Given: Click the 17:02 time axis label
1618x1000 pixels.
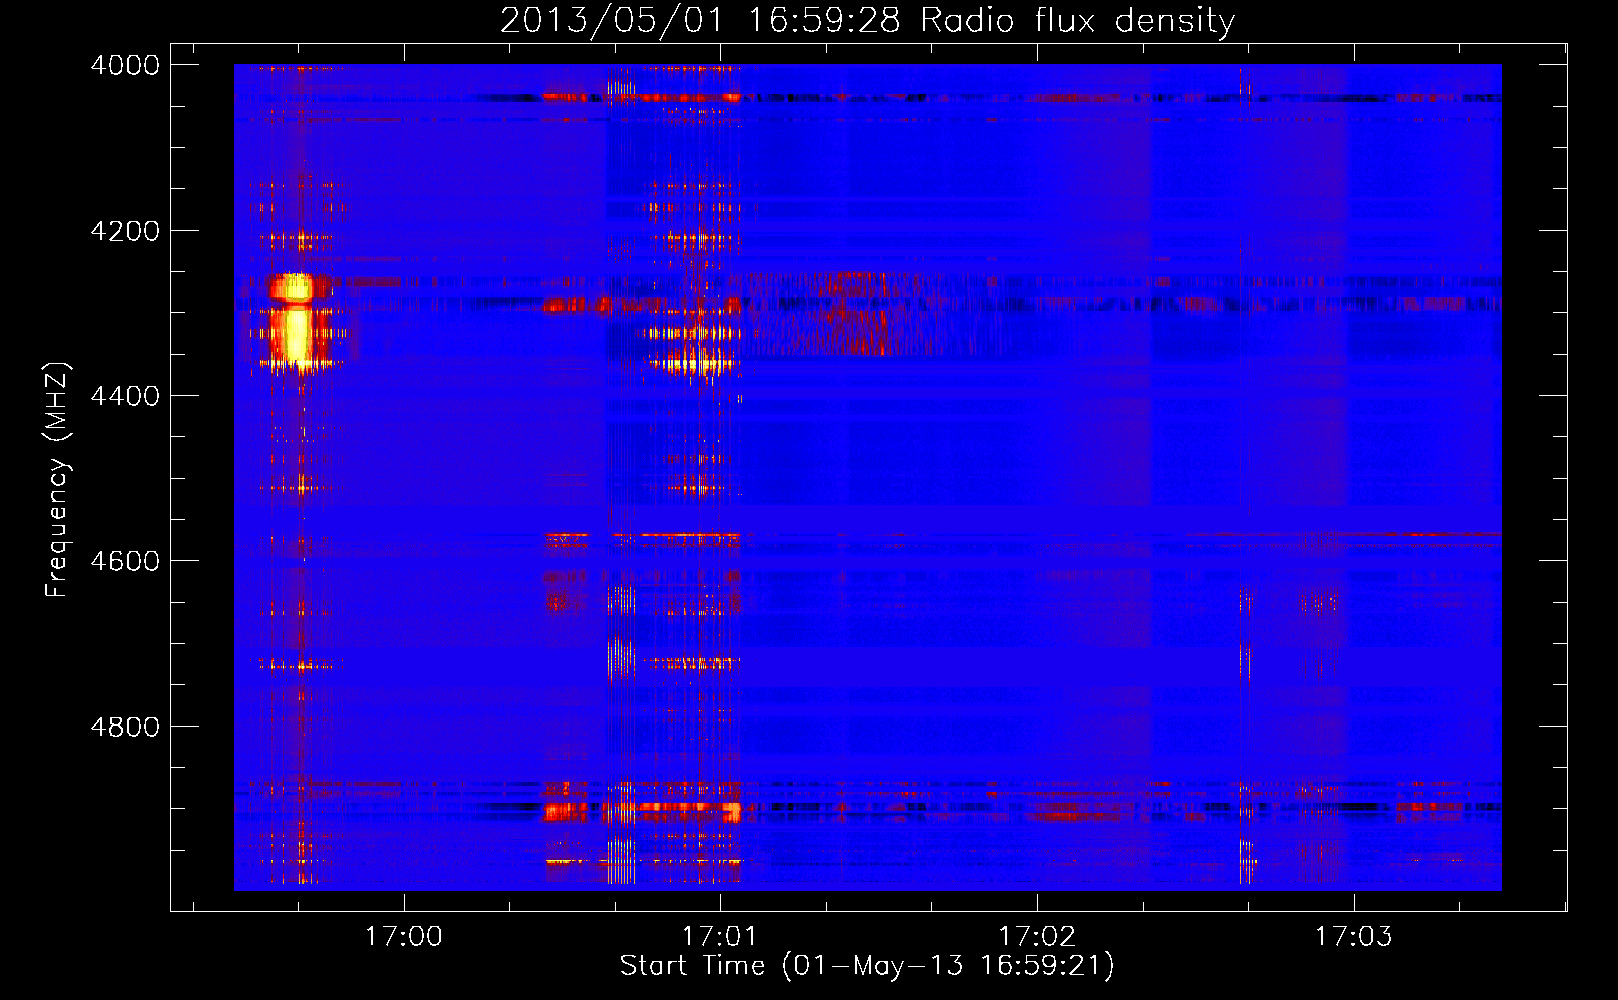Looking at the screenshot, I should point(1037,937).
